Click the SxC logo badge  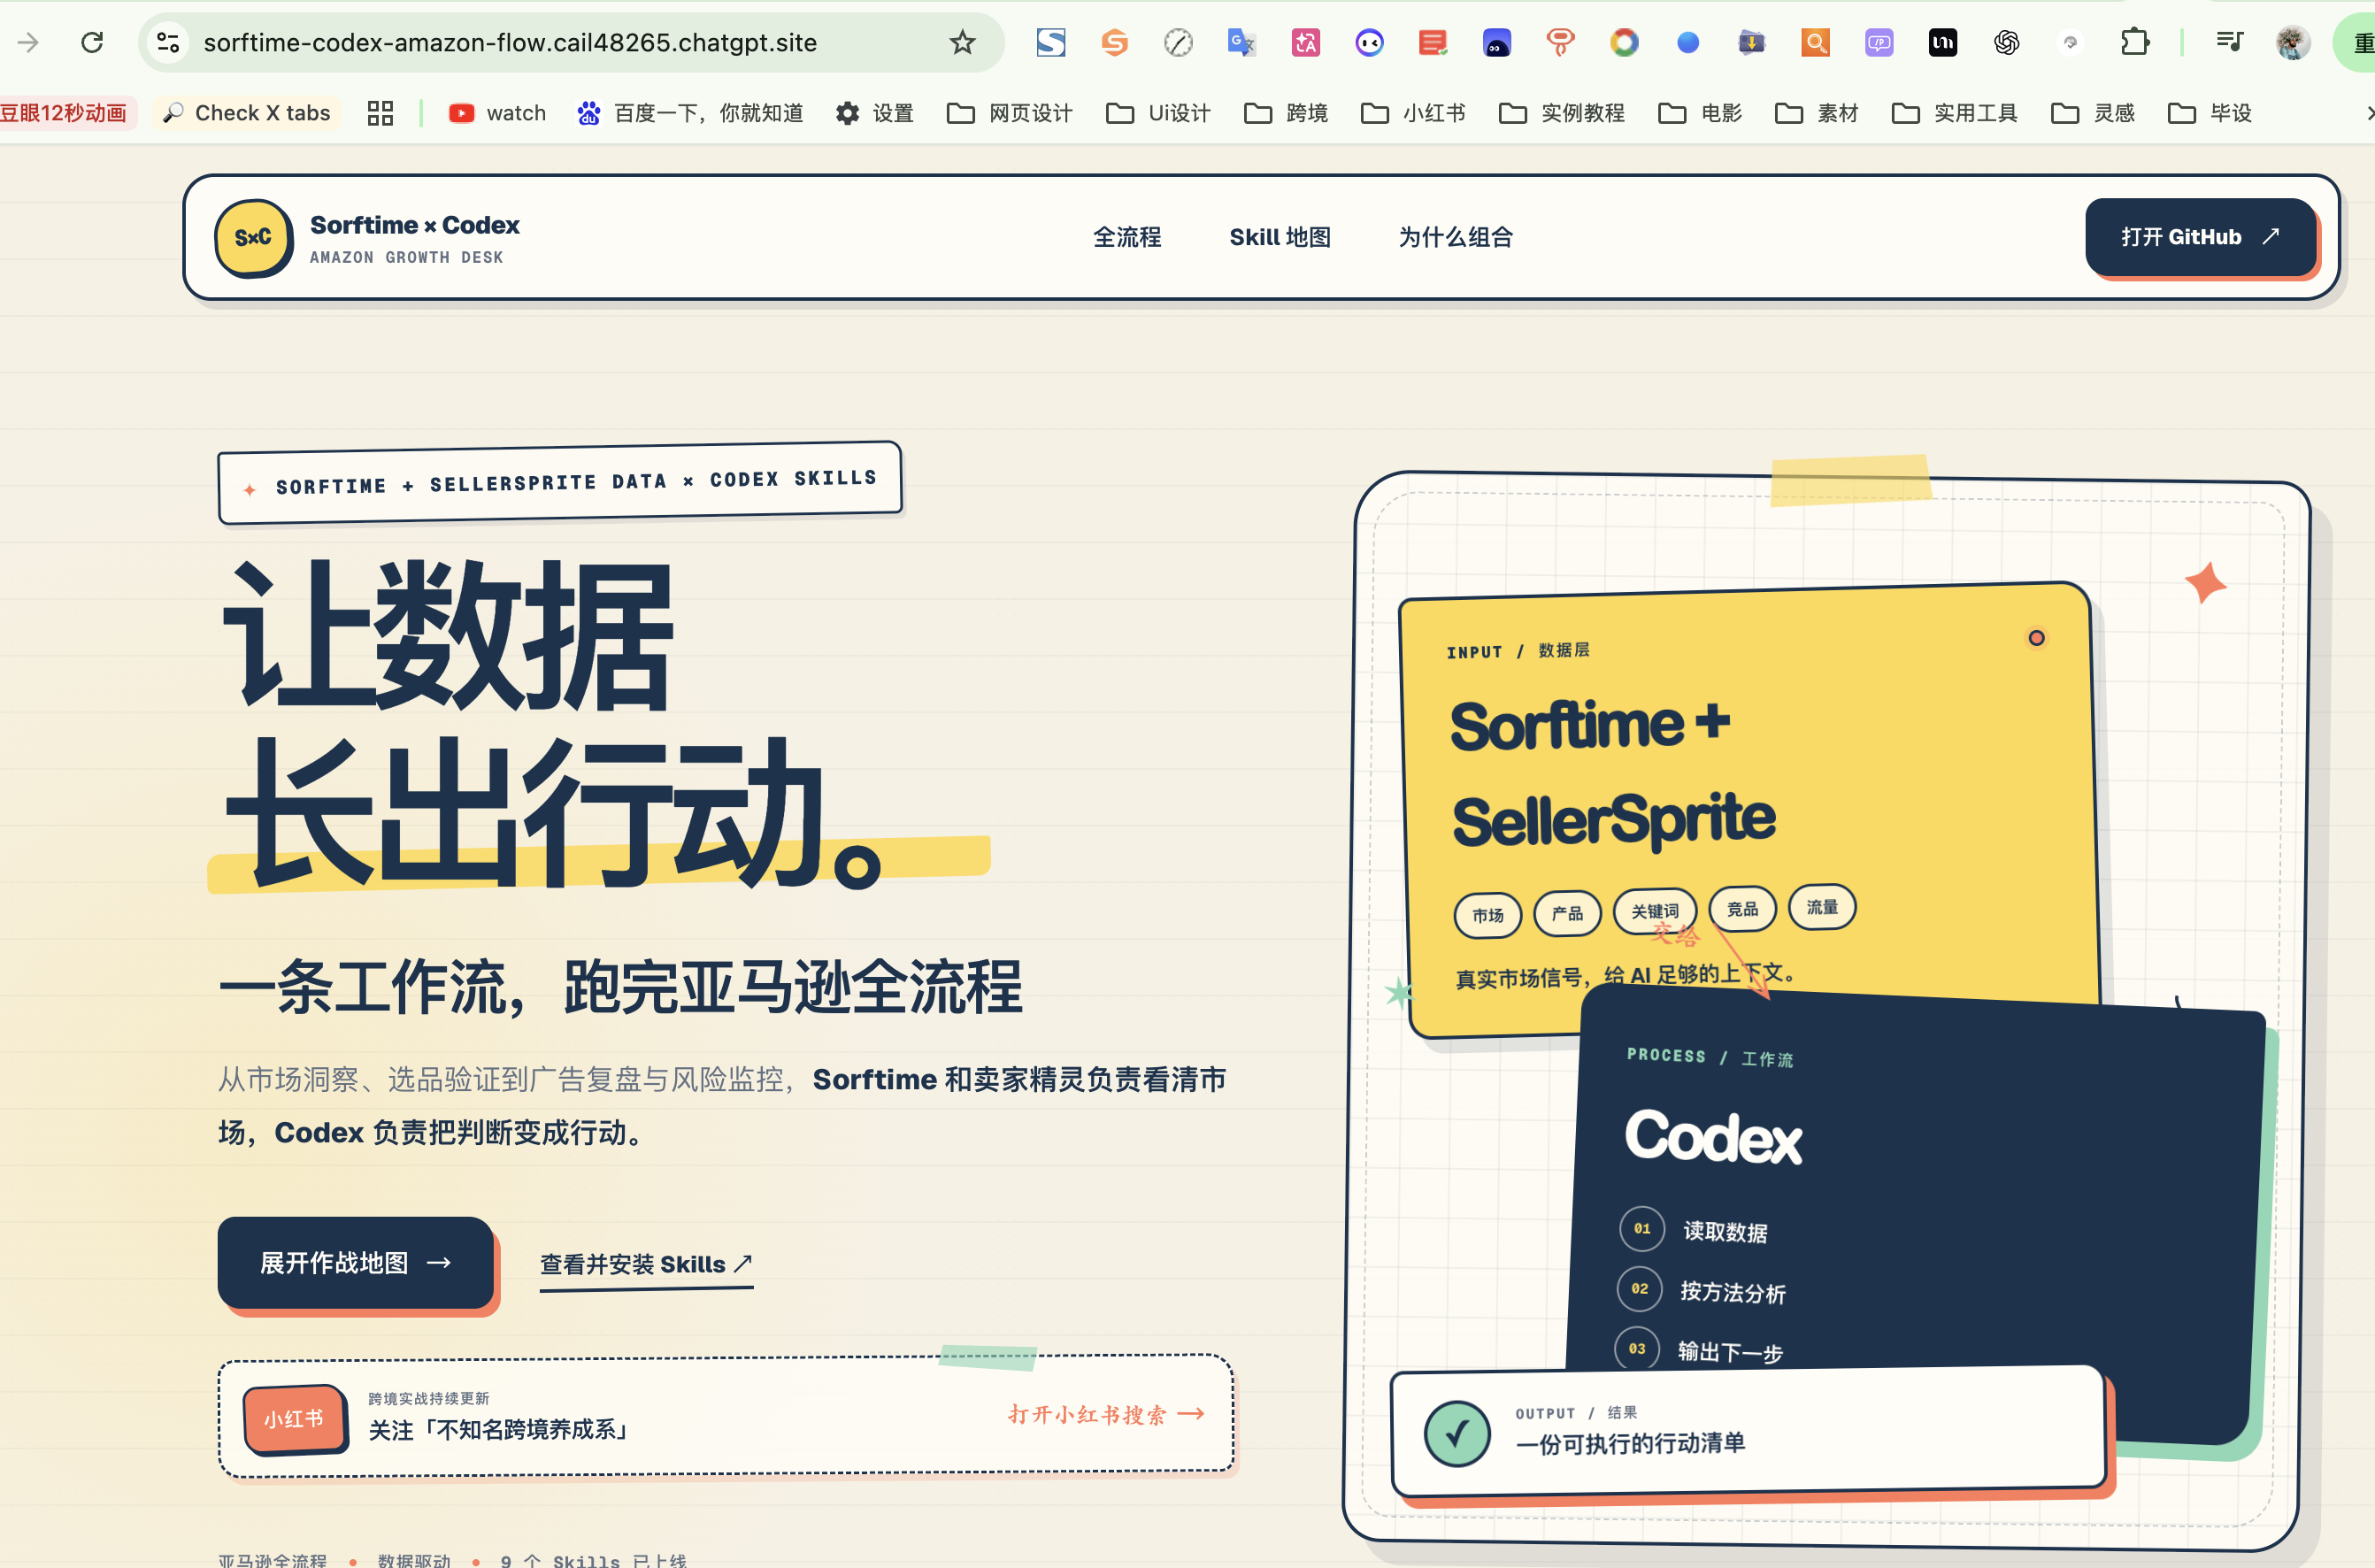click(254, 237)
